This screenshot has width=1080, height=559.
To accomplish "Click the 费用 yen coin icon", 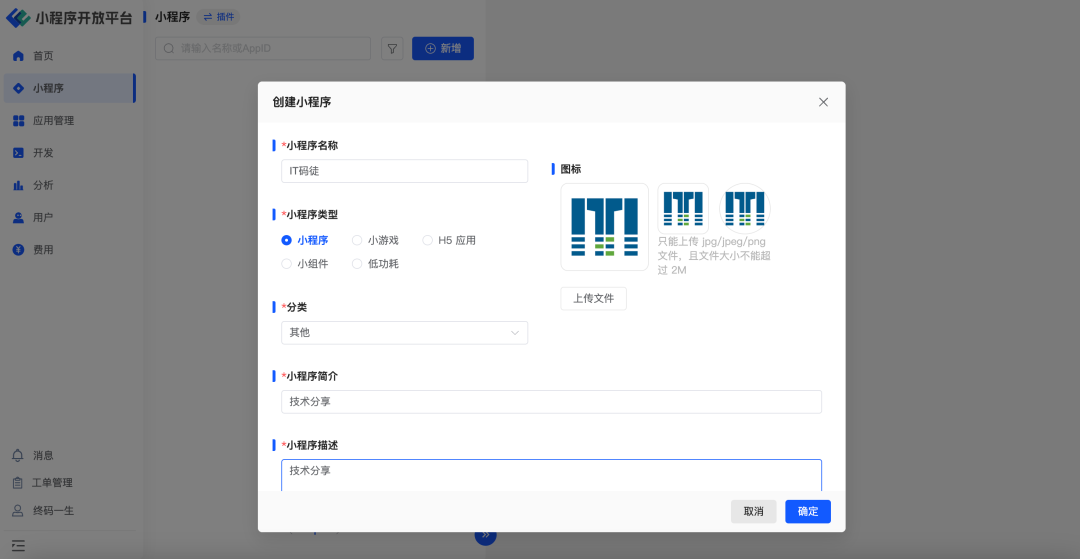I will point(18,250).
